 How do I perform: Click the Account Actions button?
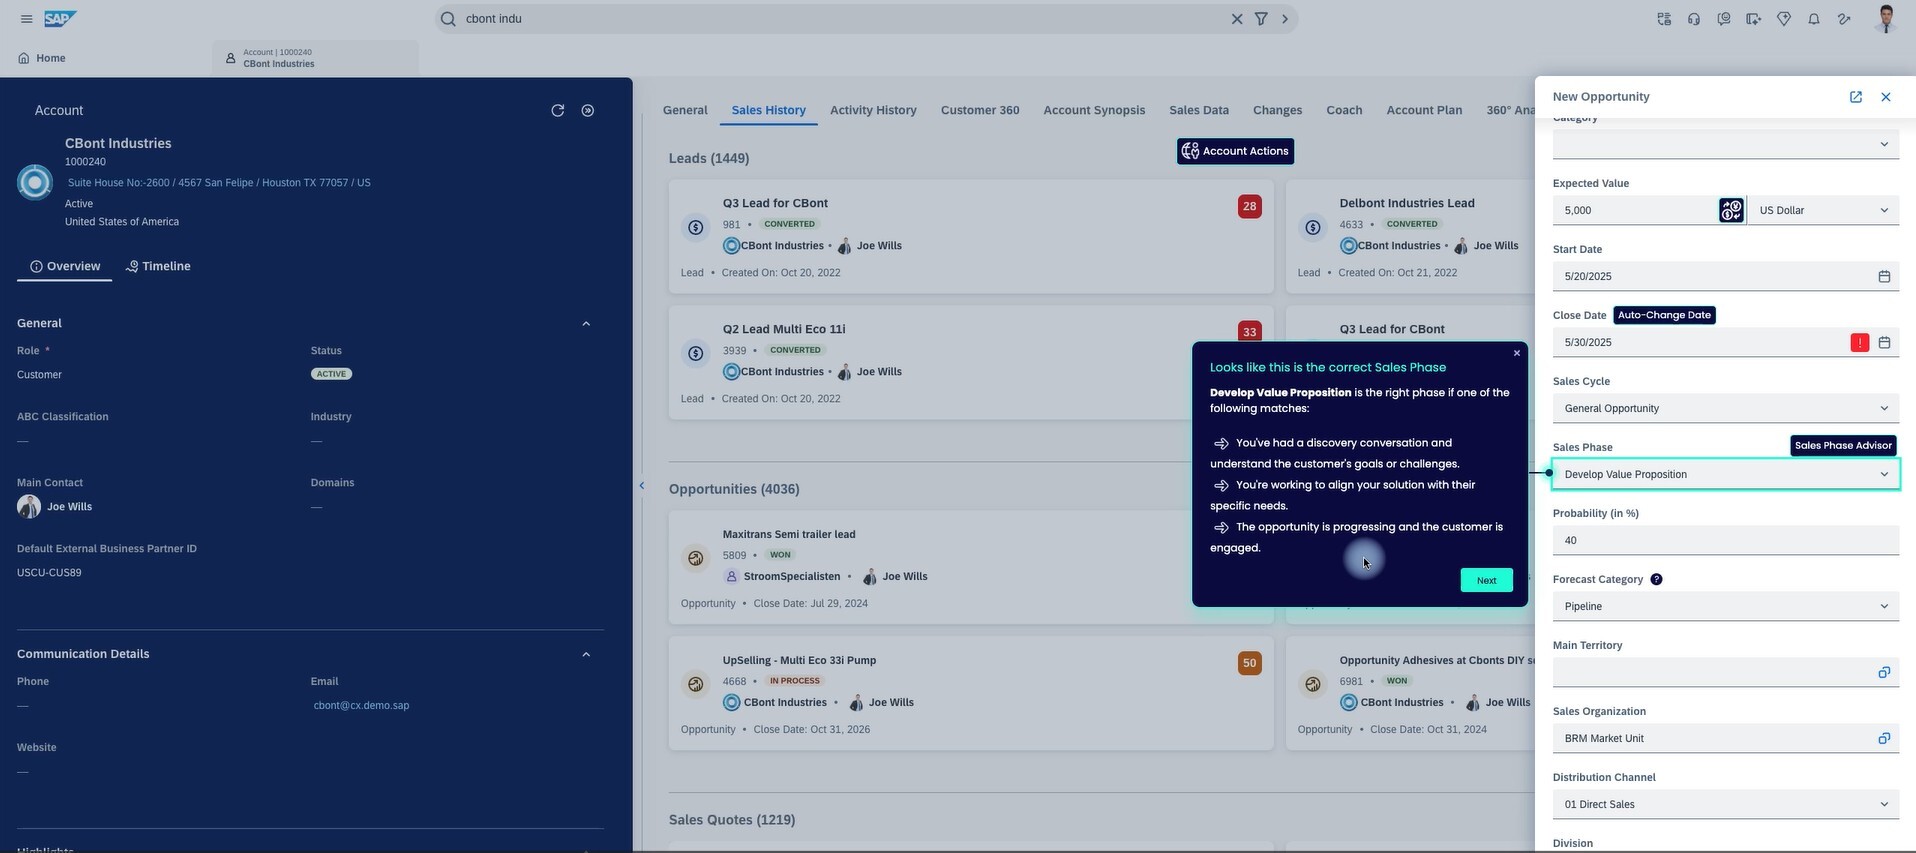[1235, 151]
